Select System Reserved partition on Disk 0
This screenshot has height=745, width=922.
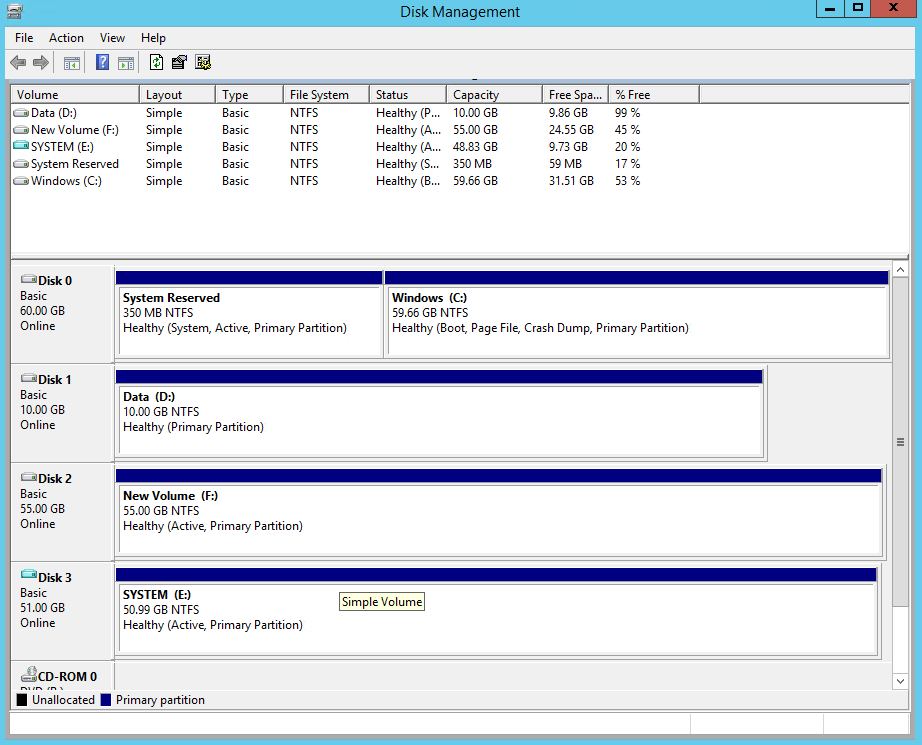(249, 320)
